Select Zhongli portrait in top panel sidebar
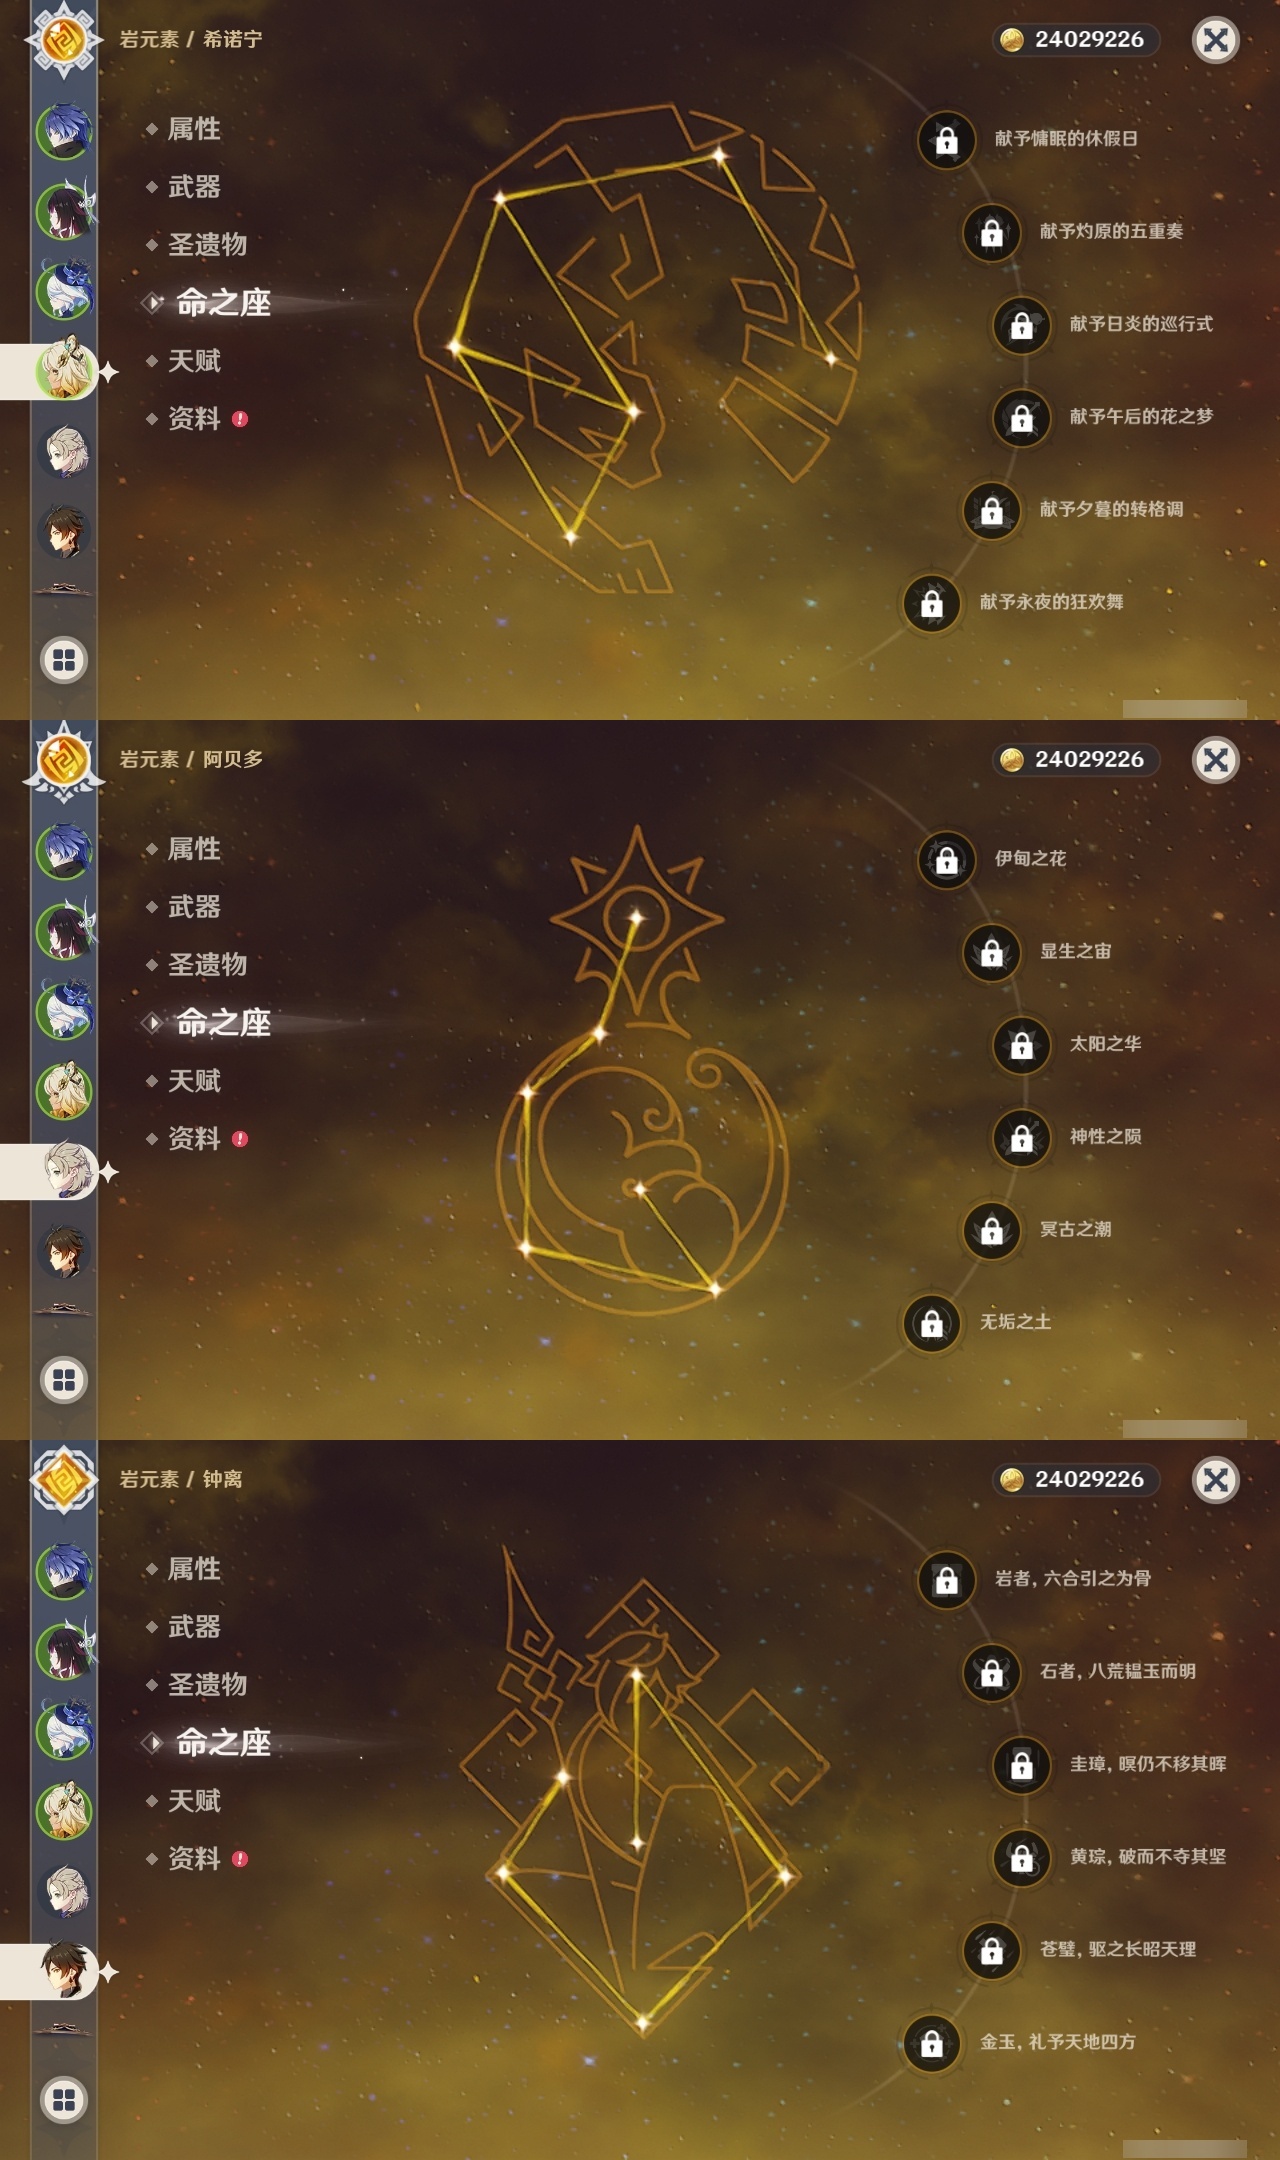The height and width of the screenshot is (2160, 1280). tap(65, 531)
